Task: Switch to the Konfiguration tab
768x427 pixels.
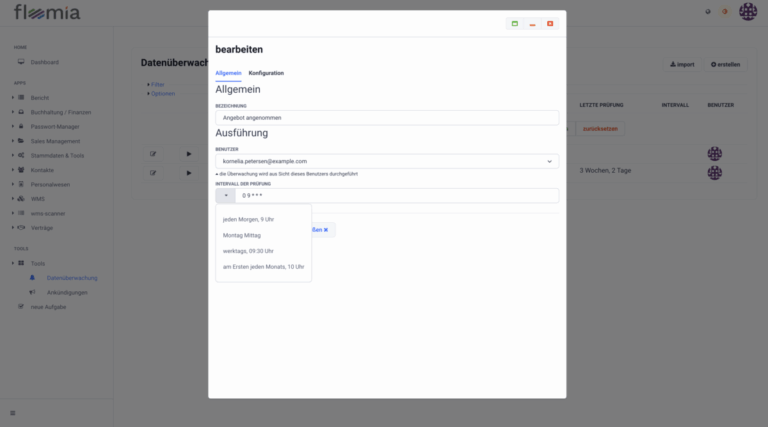Action: coord(266,73)
